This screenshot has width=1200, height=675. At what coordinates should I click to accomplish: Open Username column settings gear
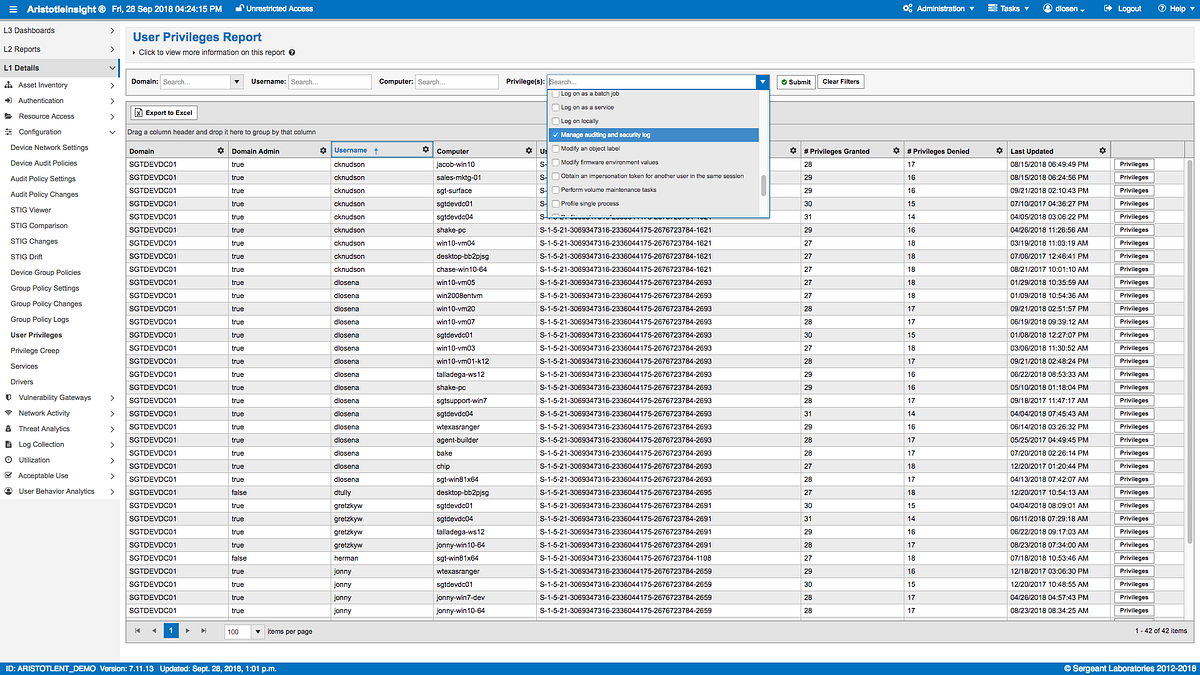425,150
